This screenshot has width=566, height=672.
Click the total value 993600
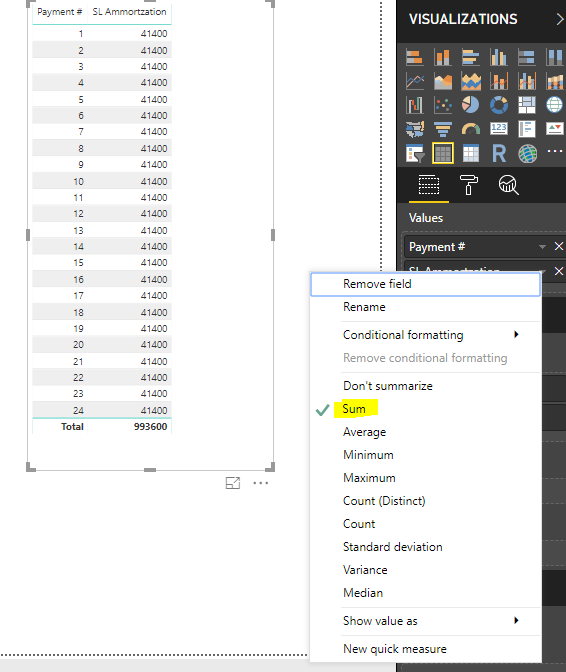tap(150, 427)
